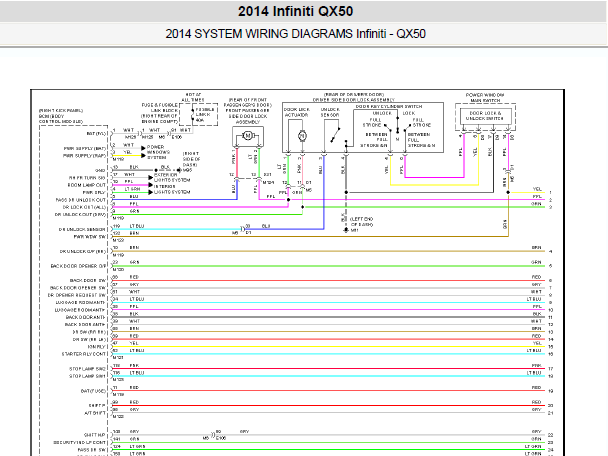
Task: Click continuation number 1 on YEL wire
Action: pyautogui.click(x=551, y=193)
